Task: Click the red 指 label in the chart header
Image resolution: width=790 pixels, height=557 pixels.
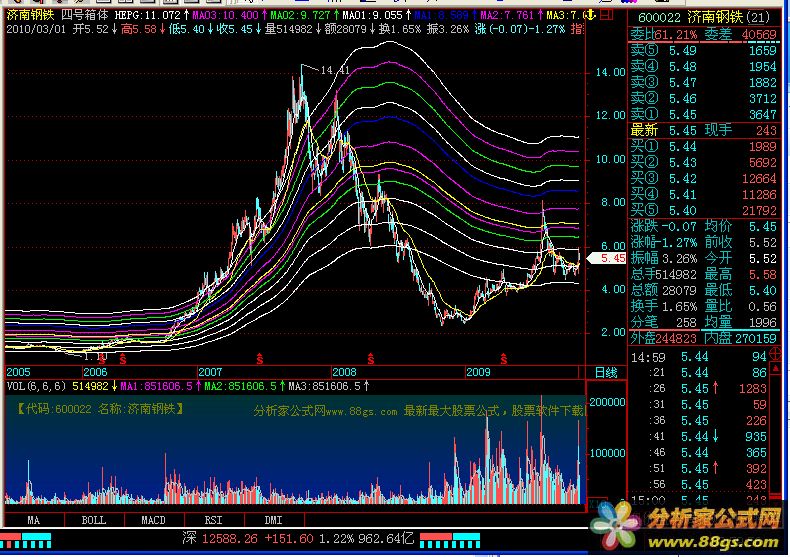Action: tap(577, 29)
